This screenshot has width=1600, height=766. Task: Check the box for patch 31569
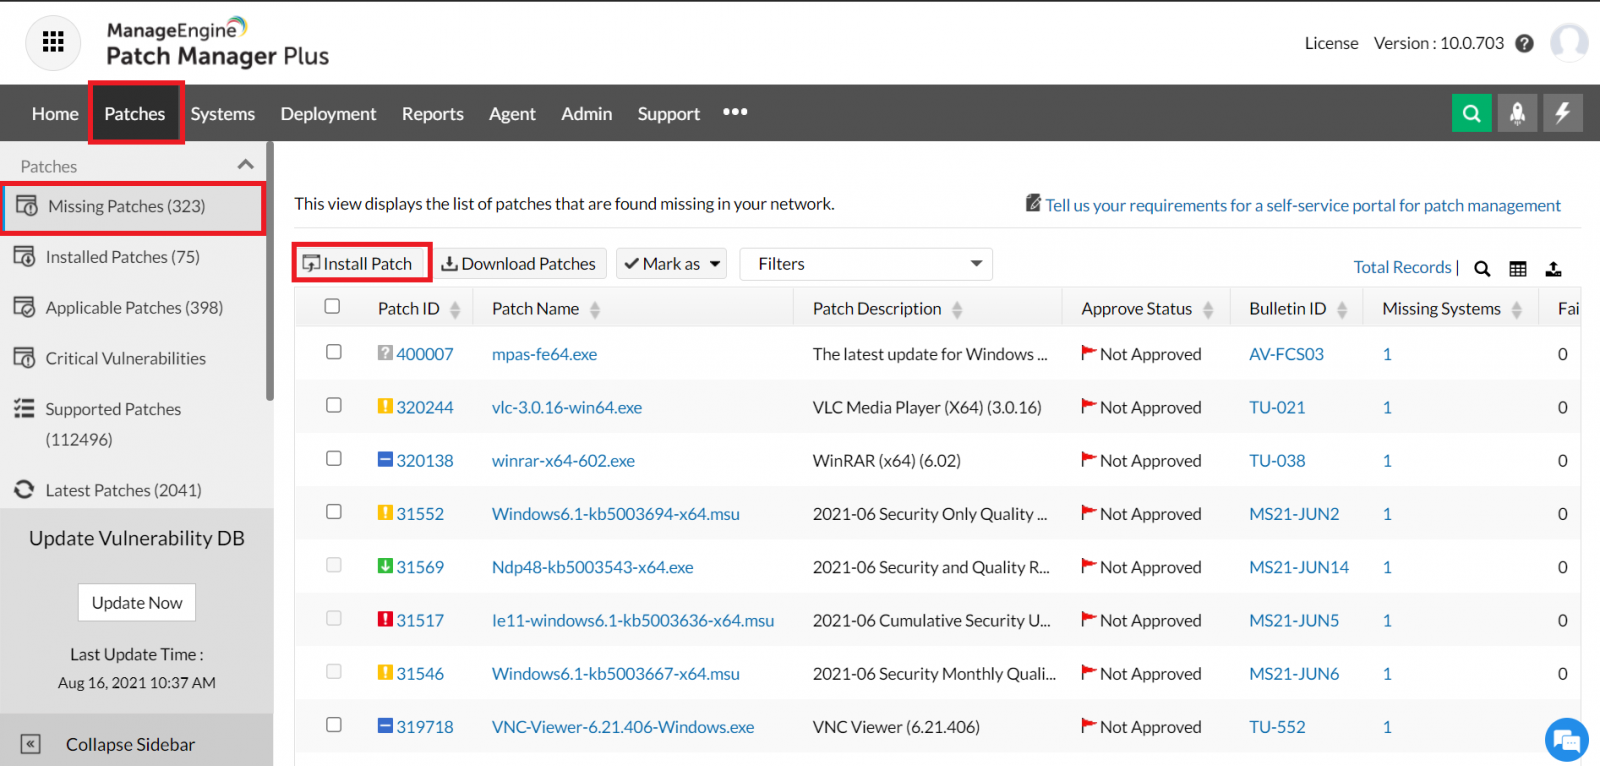pos(334,565)
